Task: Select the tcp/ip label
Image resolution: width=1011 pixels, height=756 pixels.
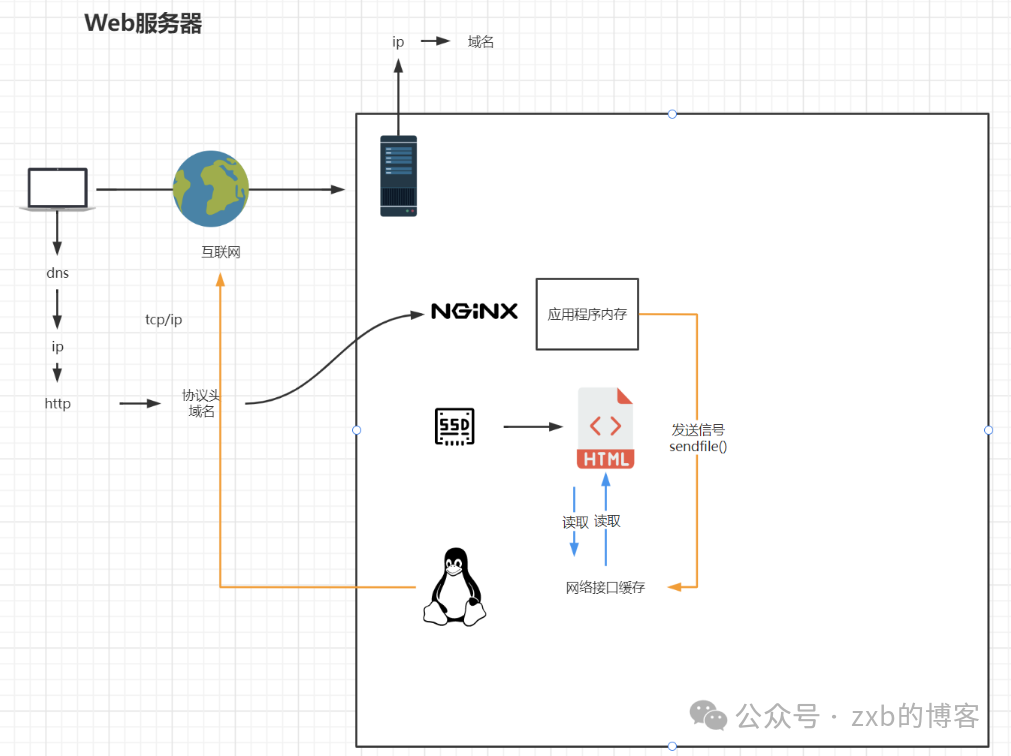Action: (x=164, y=320)
